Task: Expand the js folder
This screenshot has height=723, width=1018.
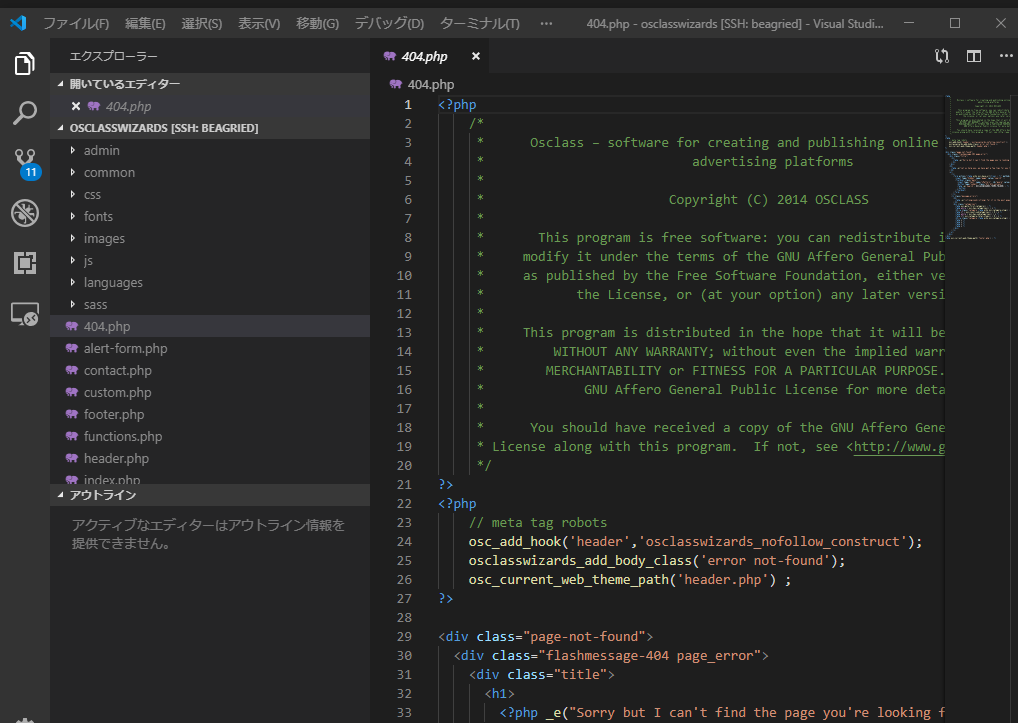Action: click(x=73, y=261)
